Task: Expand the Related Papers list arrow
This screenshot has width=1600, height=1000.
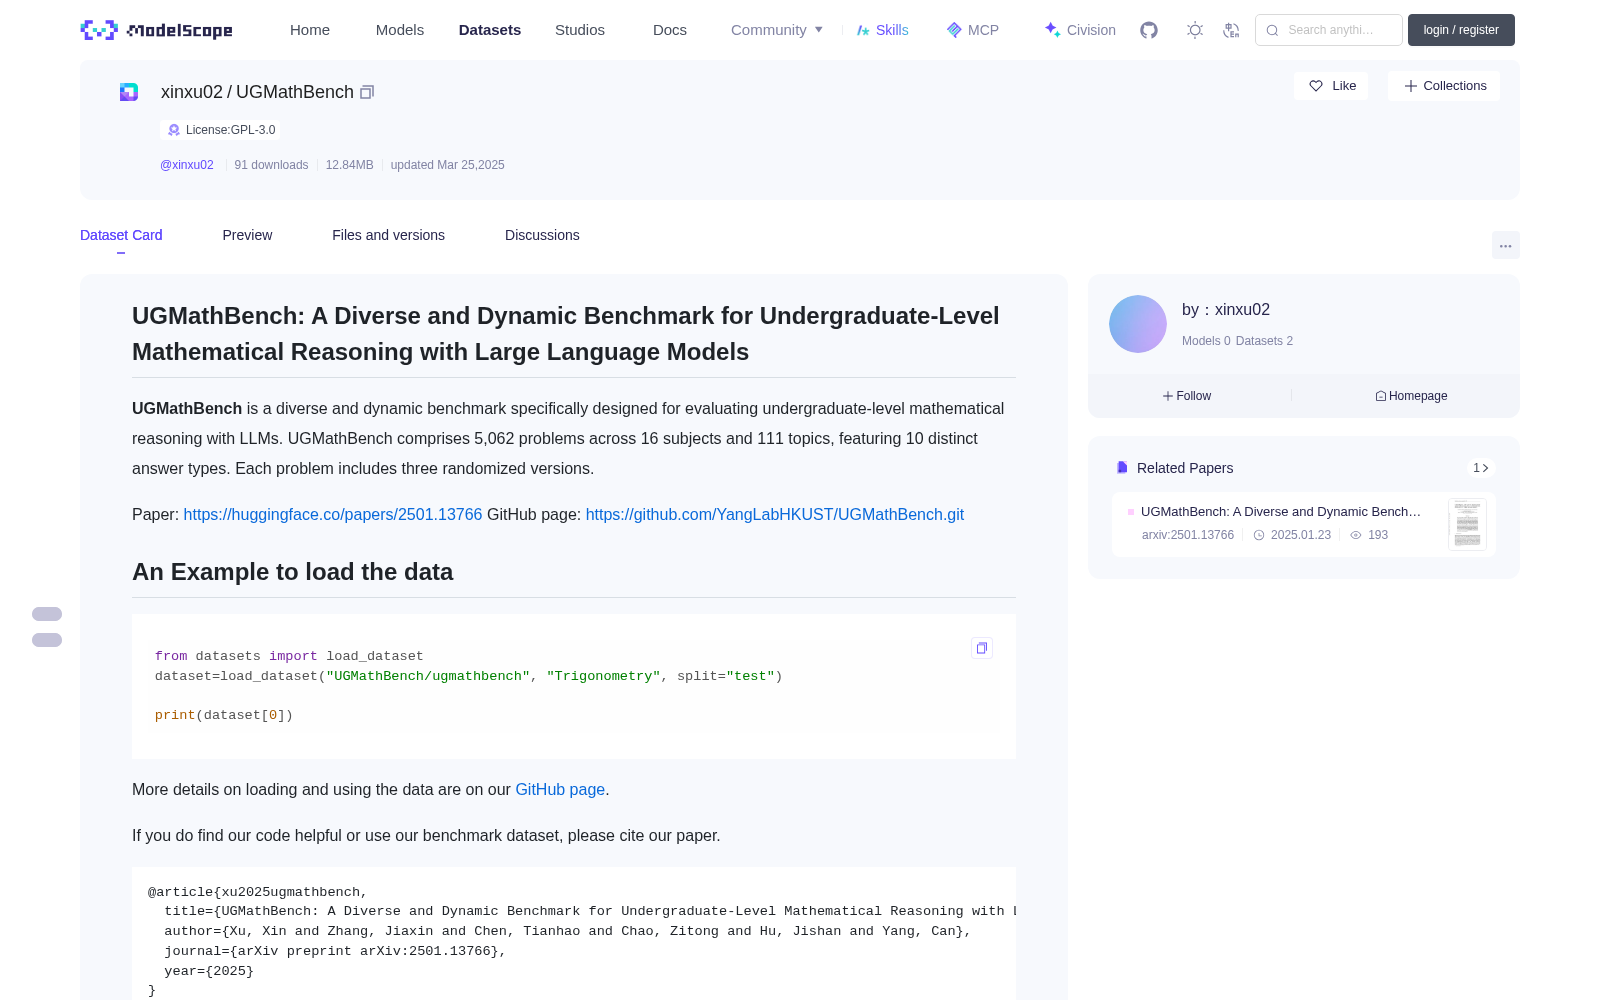Action: (1481, 468)
